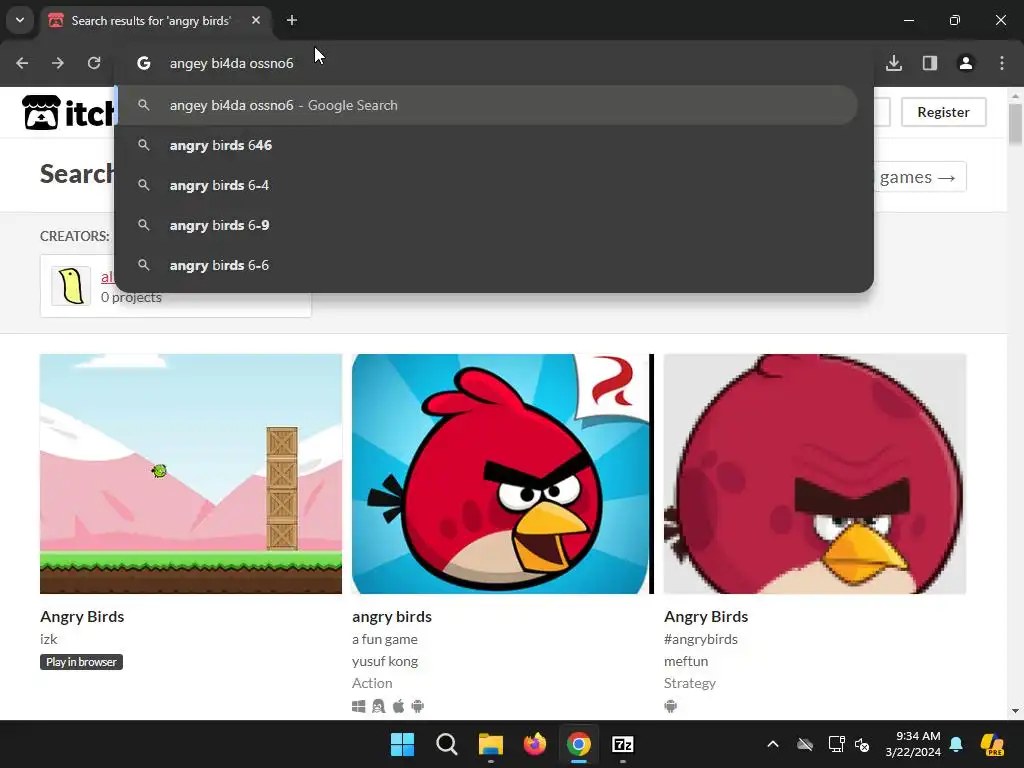Open File Explorer from taskbar
The image size is (1024, 768).
[490, 744]
